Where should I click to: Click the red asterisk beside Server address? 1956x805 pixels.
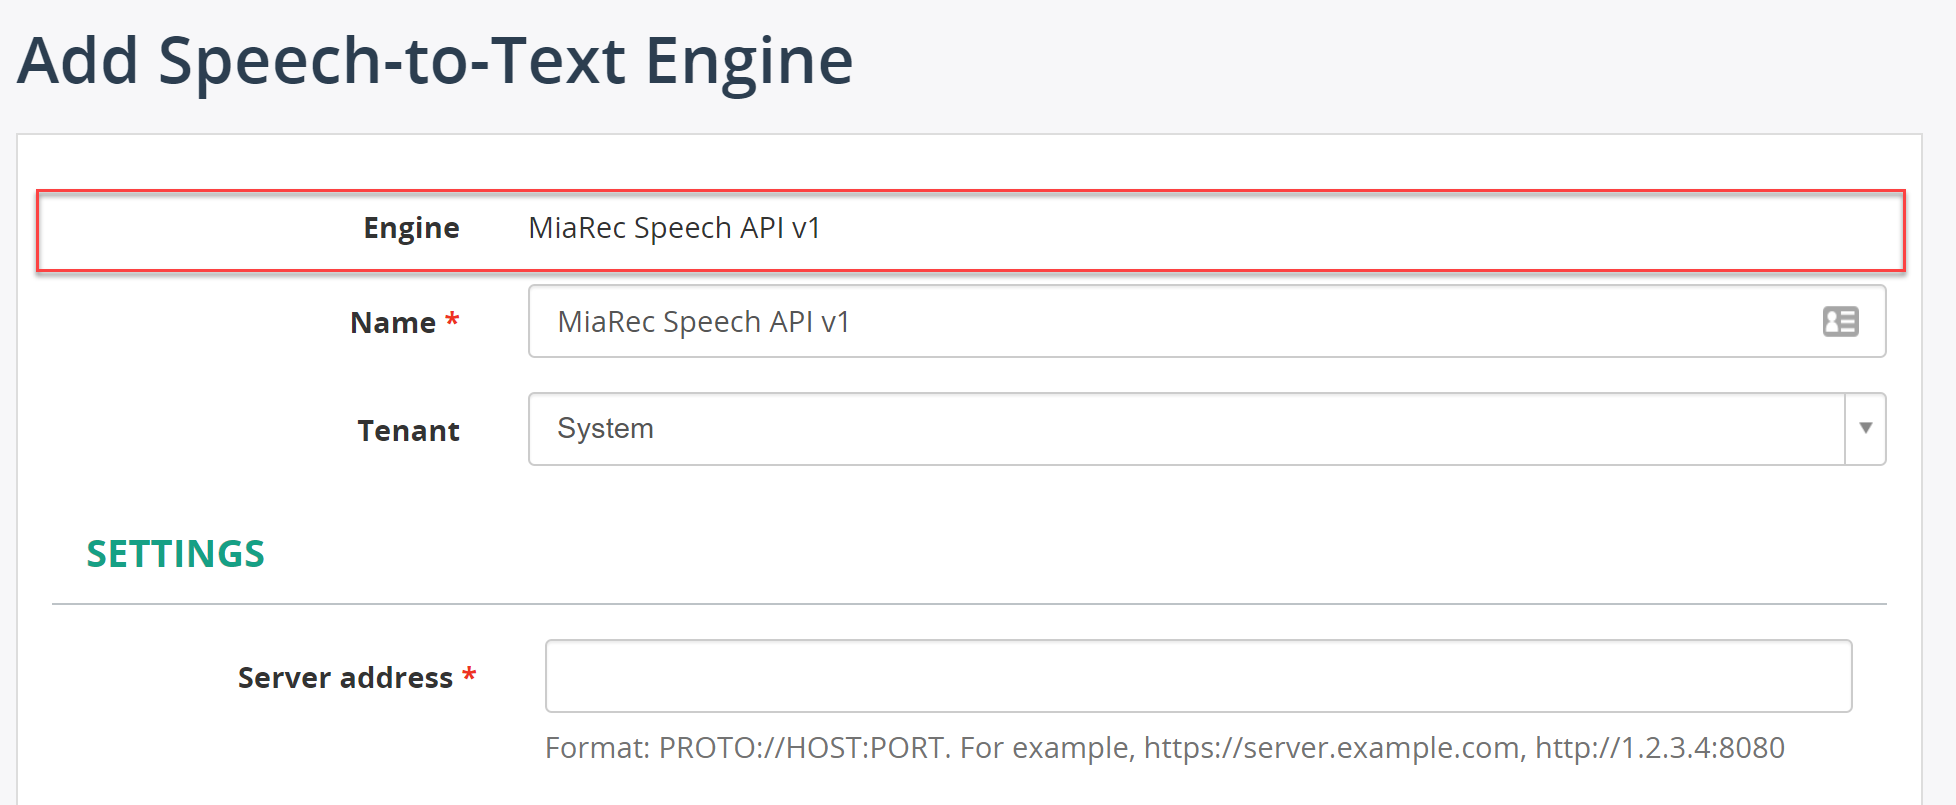click(x=469, y=674)
